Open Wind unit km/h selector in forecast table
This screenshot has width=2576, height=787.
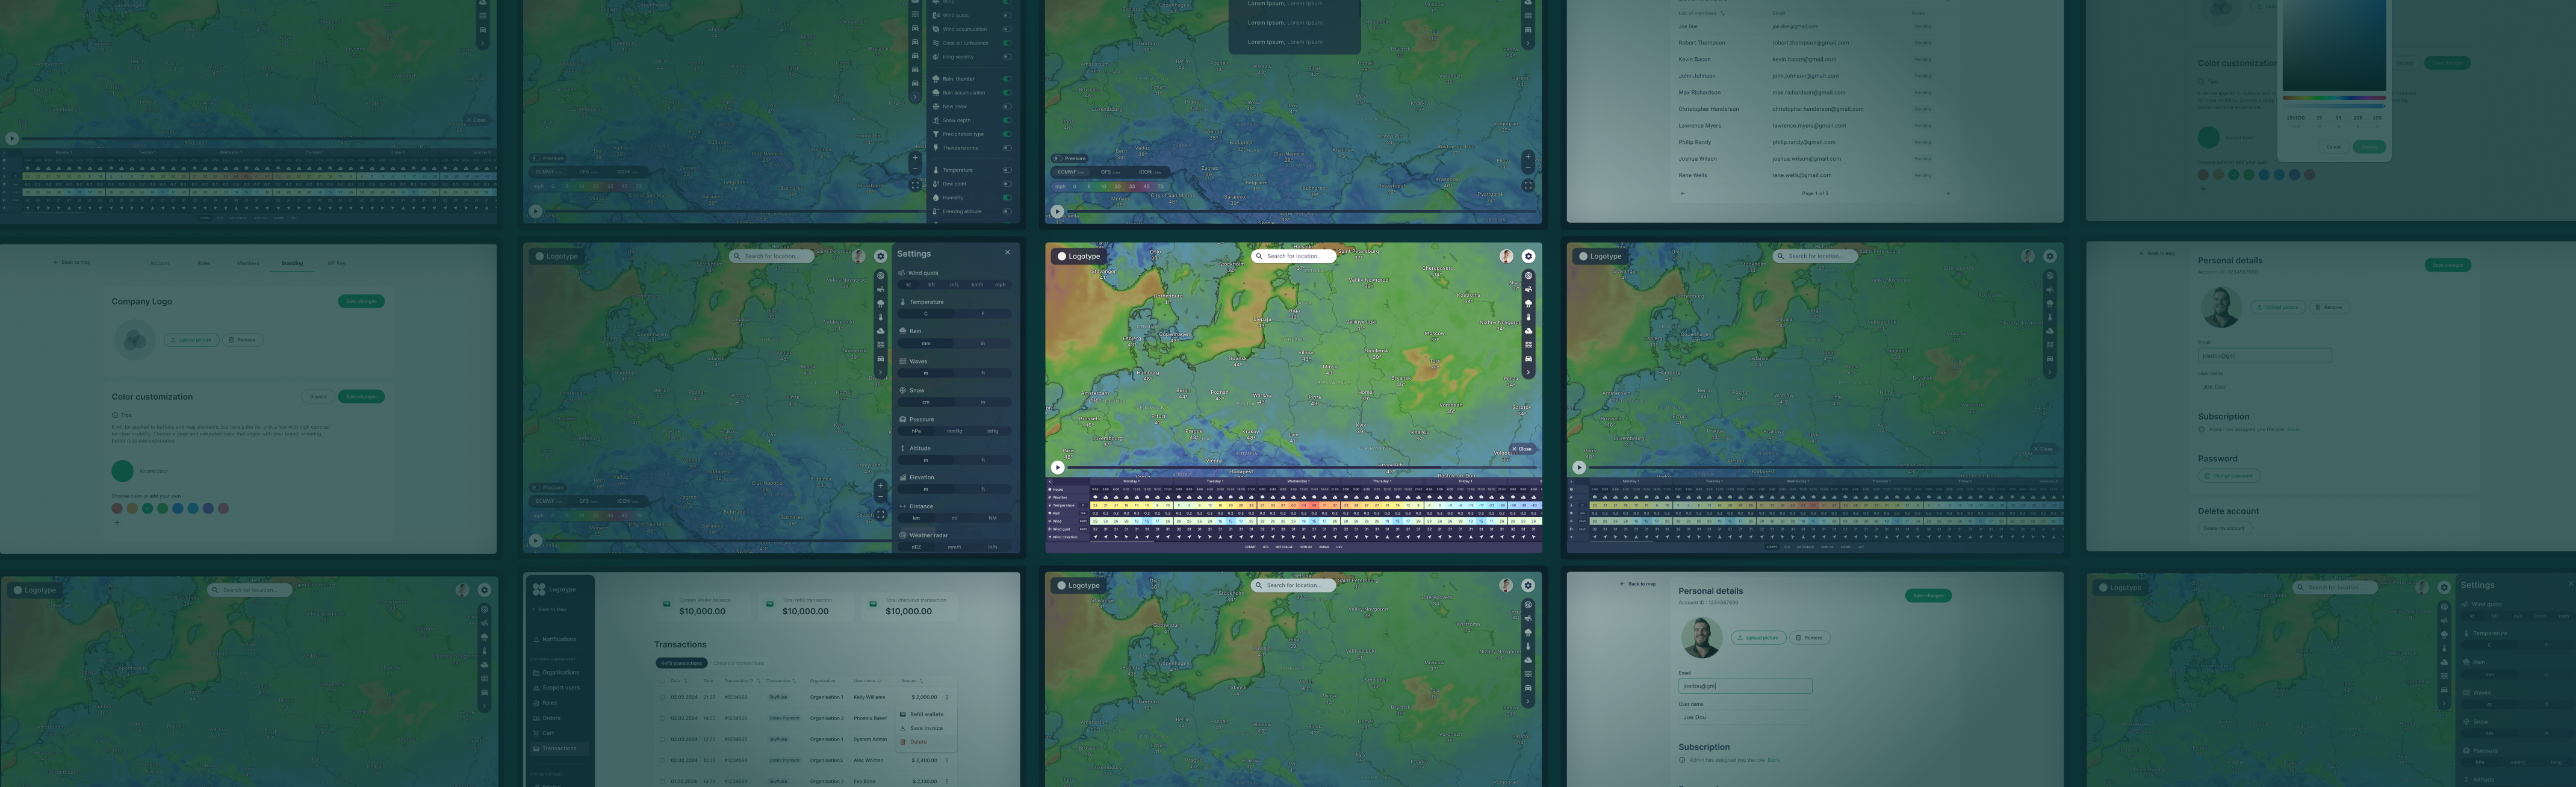1083,522
